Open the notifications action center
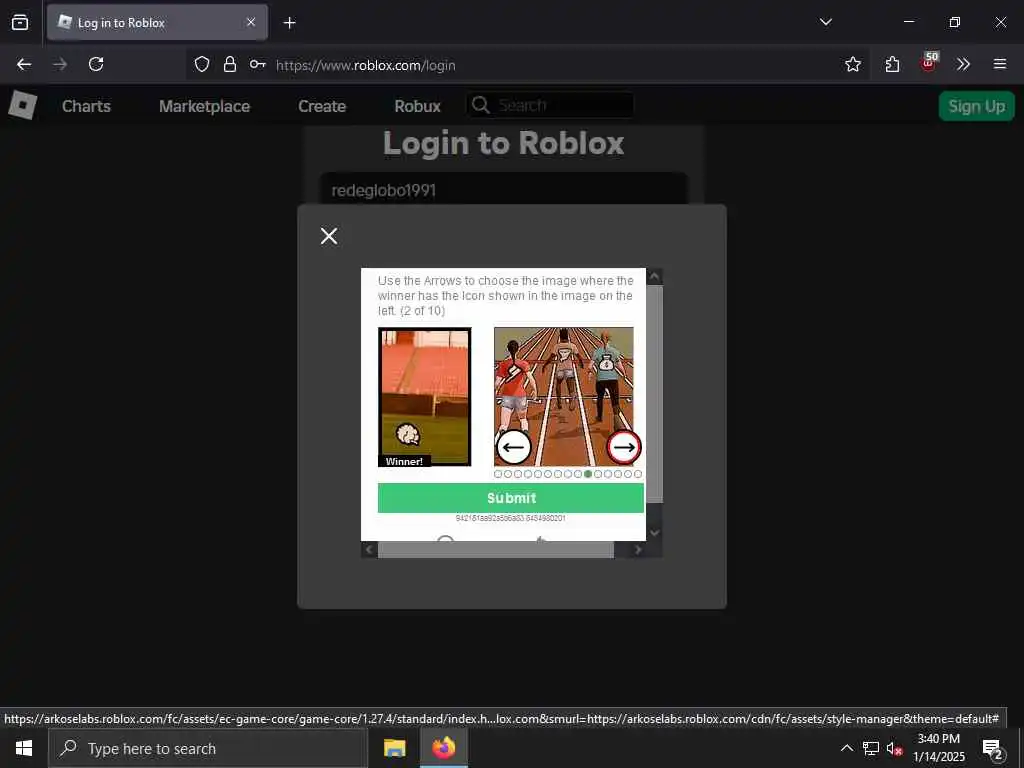Viewport: 1024px width, 768px height. (x=992, y=749)
